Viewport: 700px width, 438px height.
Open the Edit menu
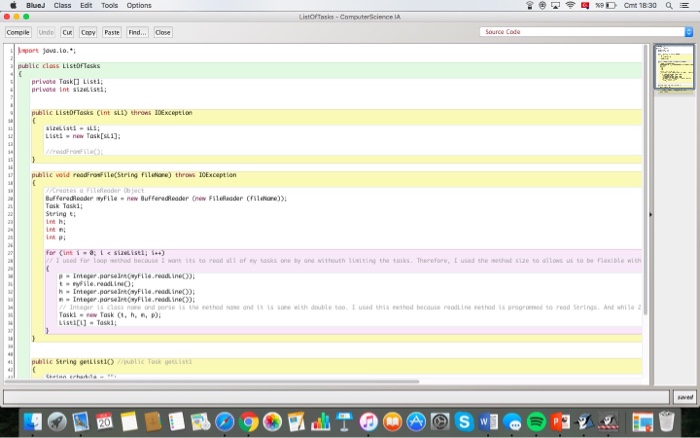86,5
